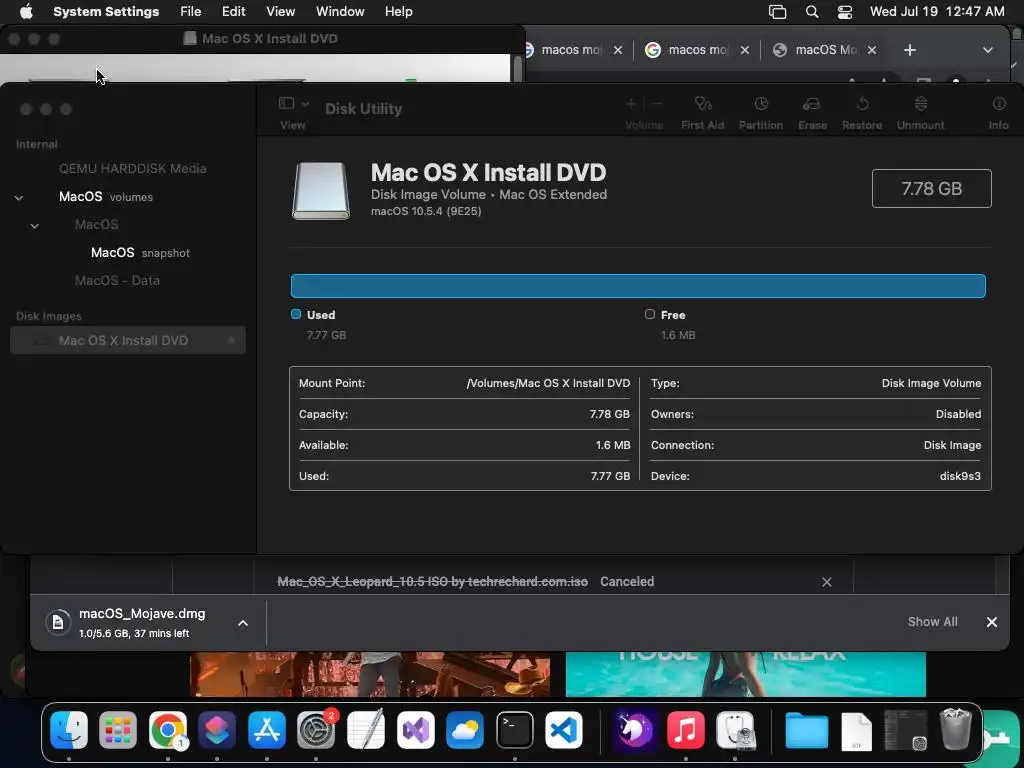
Task: Click the macOS_Mojave.dmg download item
Action: [x=142, y=622]
